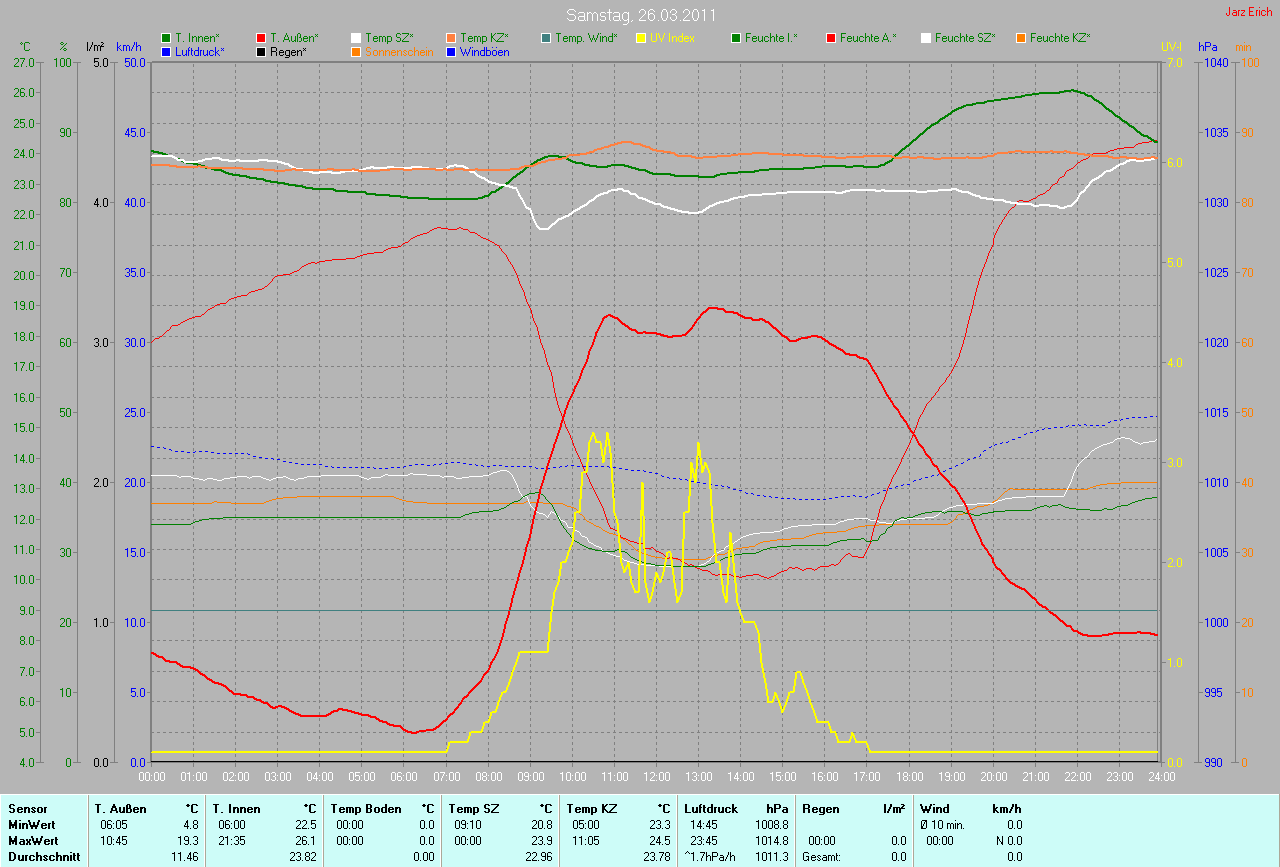1280x867 pixels.
Task: Click the Feuchte KZ* legend label
Action: 1060,38
